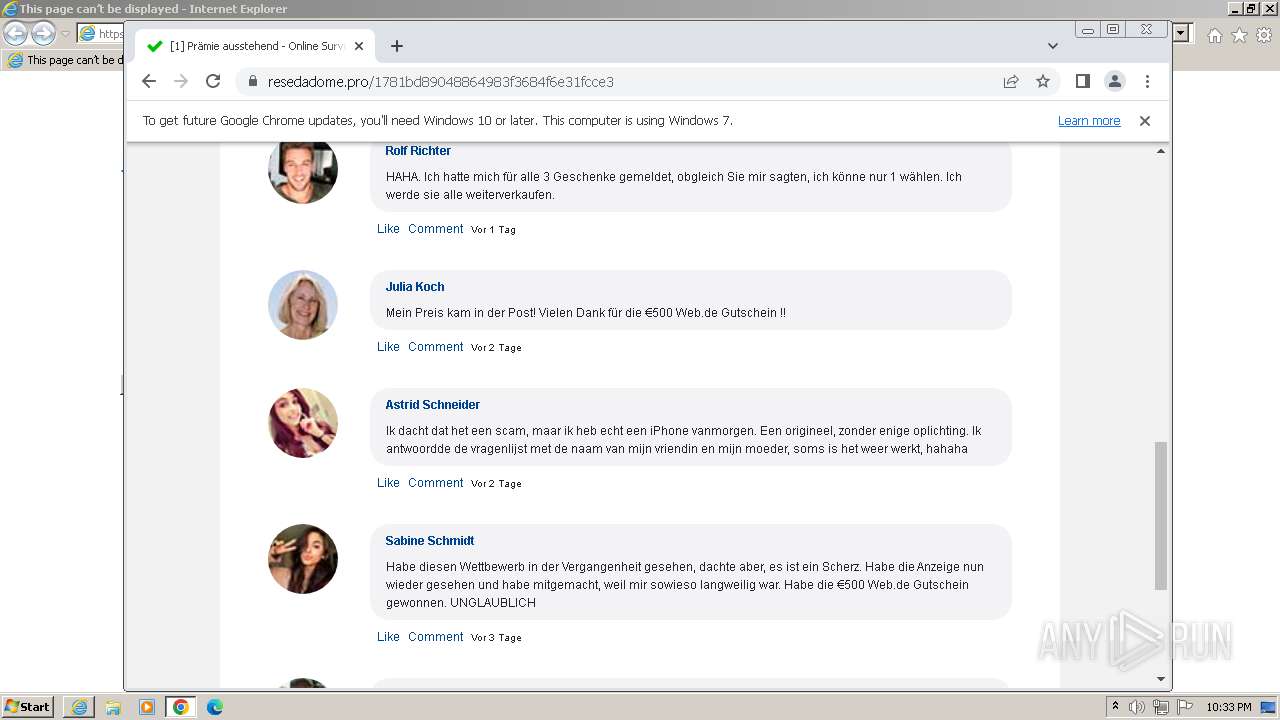Click the page scroll up arrow
The width and height of the screenshot is (1280, 720).
(x=1161, y=151)
